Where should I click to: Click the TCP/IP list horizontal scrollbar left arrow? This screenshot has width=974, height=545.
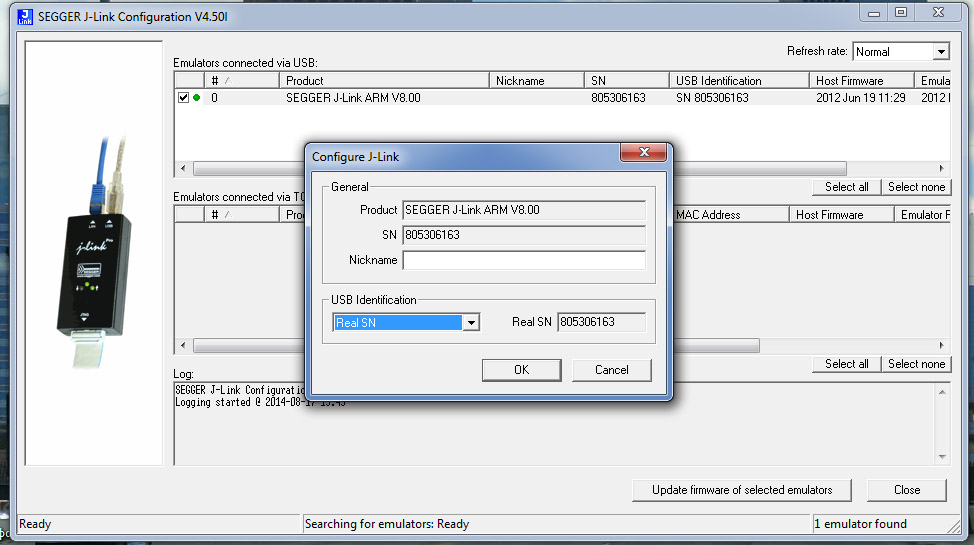click(183, 346)
